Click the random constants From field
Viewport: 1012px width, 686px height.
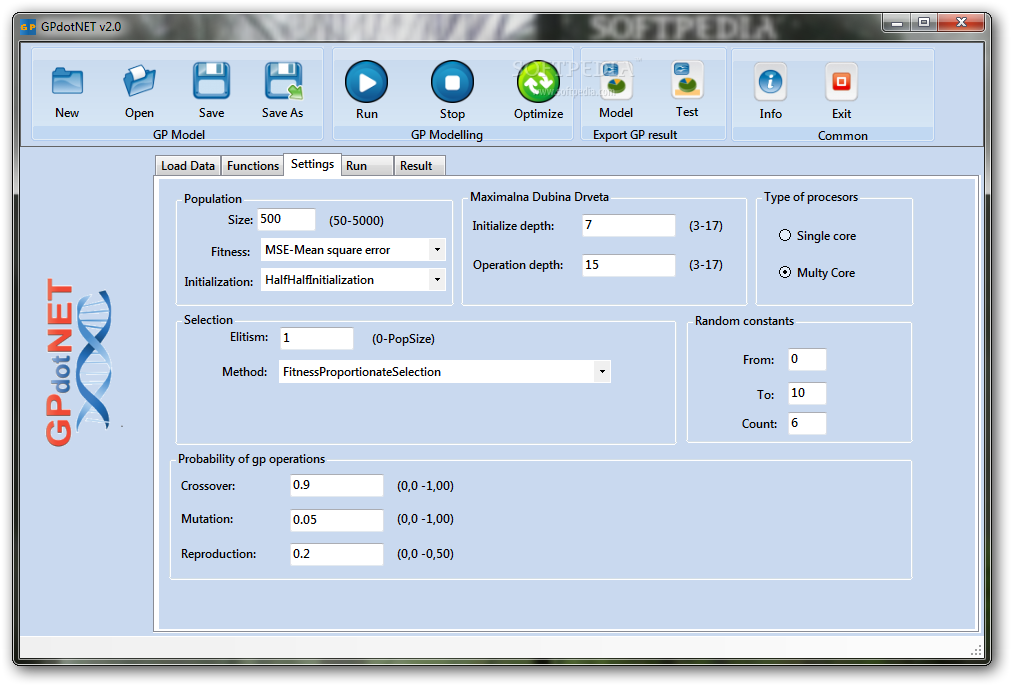point(807,359)
